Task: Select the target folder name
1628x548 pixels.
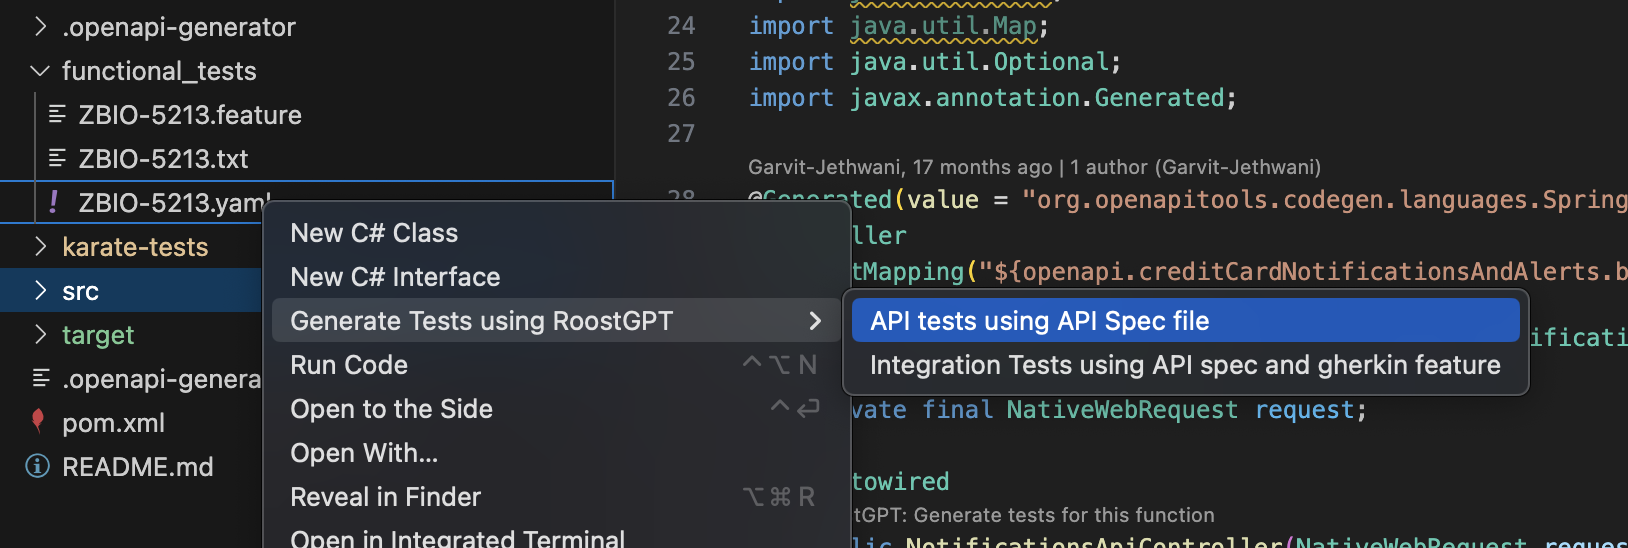Action: click(98, 335)
